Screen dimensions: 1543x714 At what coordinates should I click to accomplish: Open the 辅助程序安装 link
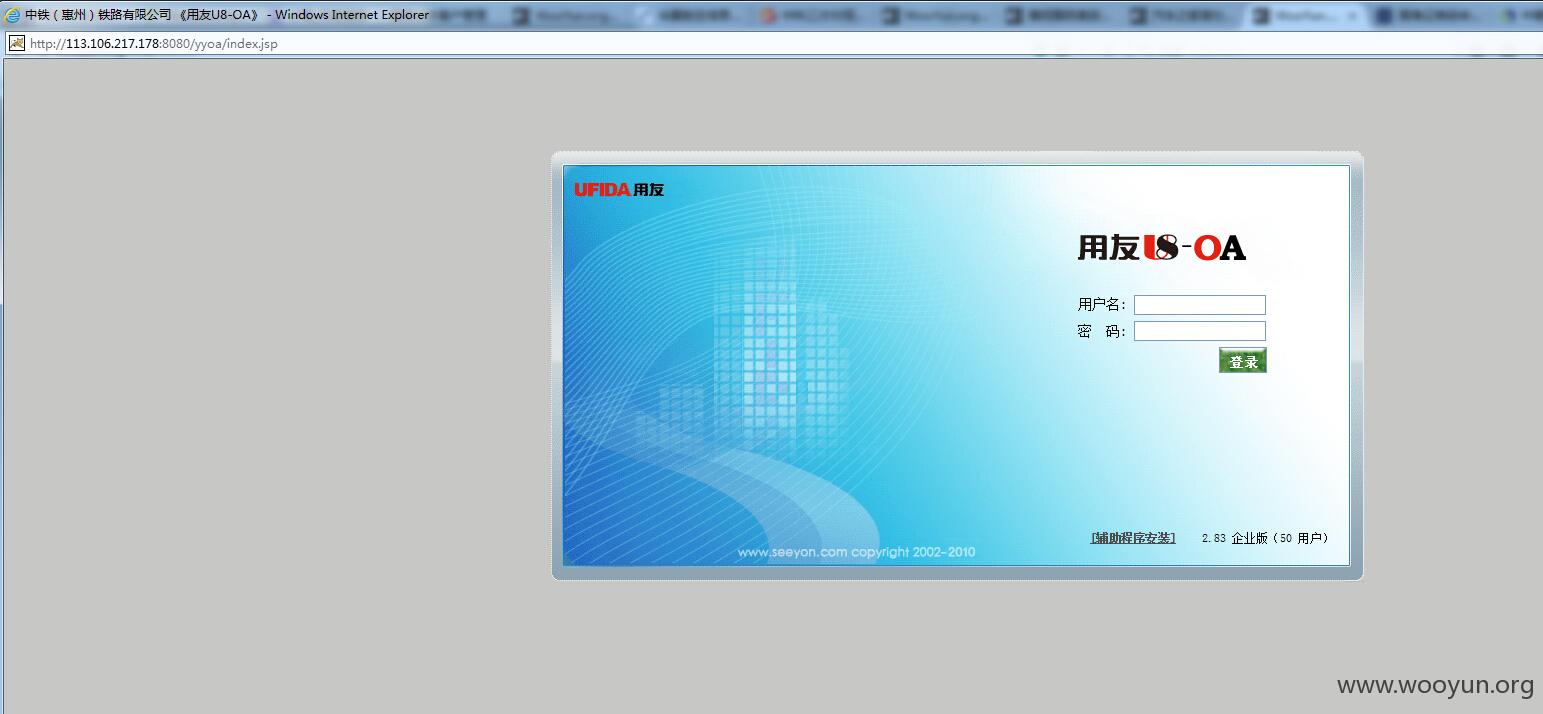coord(1133,538)
